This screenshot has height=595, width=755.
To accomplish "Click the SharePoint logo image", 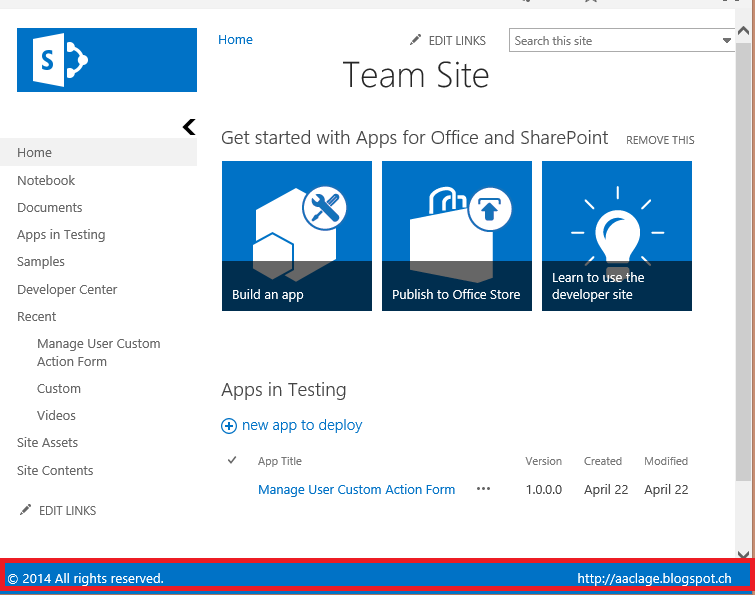I will pos(107,60).
